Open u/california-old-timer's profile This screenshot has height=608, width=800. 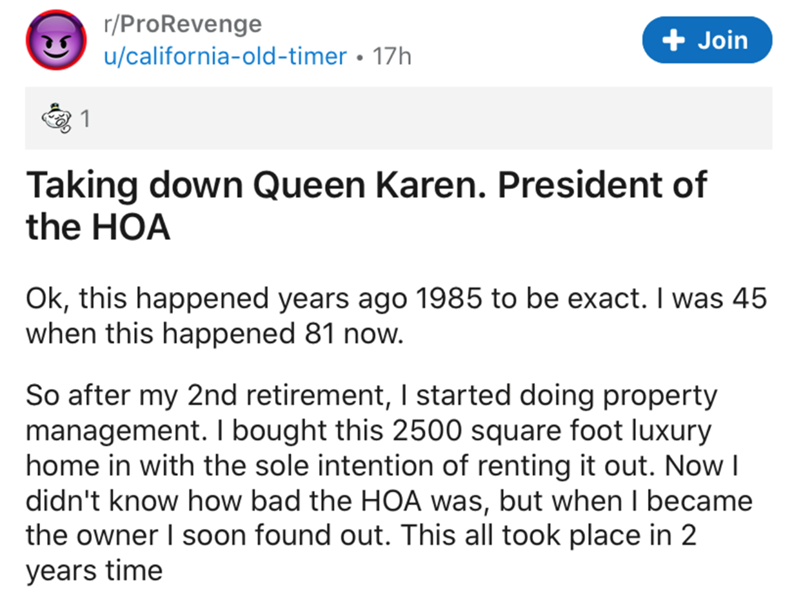[228, 58]
